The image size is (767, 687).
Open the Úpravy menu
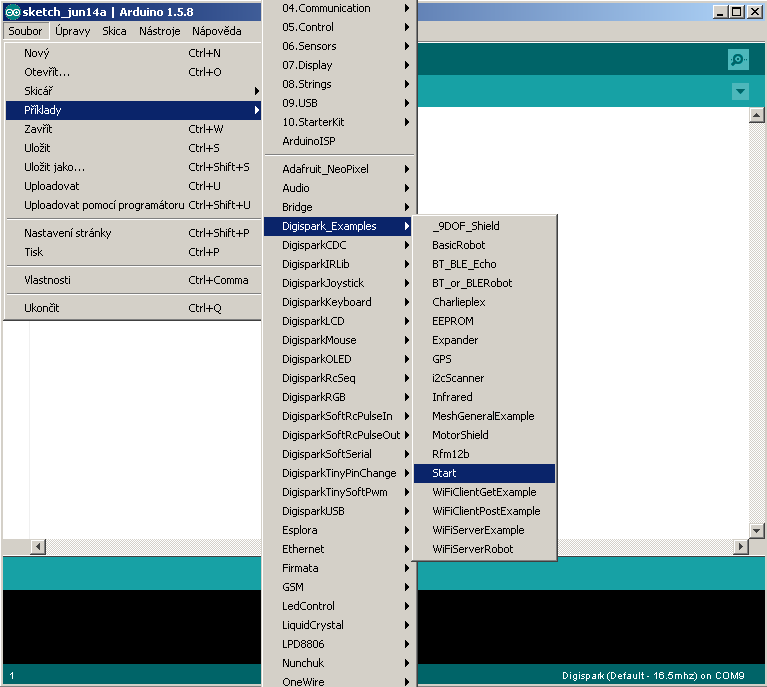[73, 31]
